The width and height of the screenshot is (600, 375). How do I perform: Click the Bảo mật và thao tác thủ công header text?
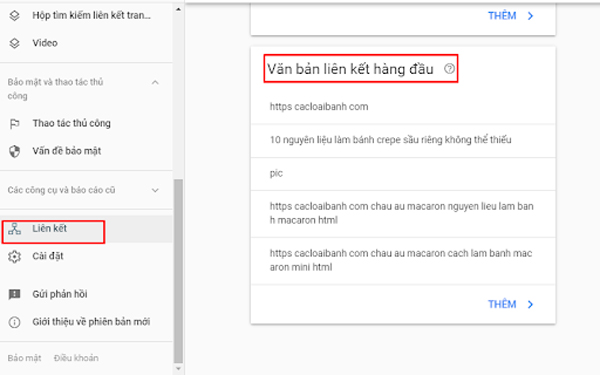pos(55,89)
